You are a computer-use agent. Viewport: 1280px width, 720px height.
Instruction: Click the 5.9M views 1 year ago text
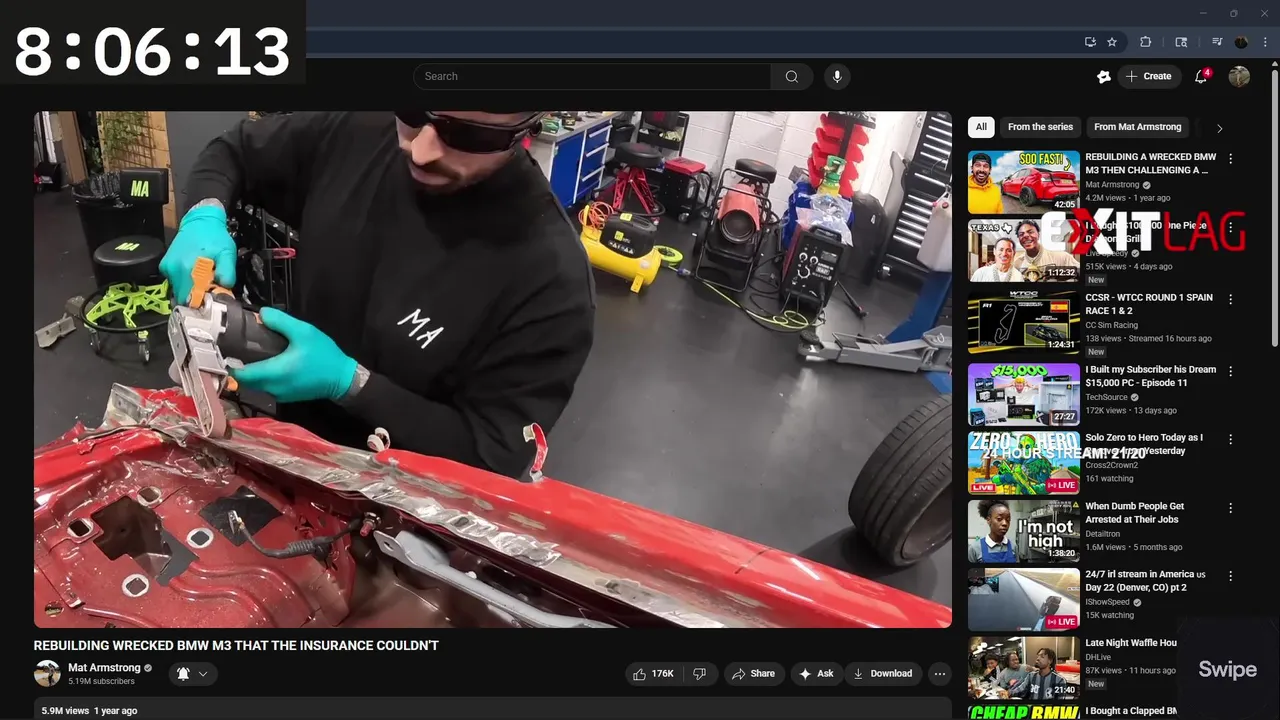click(x=89, y=711)
